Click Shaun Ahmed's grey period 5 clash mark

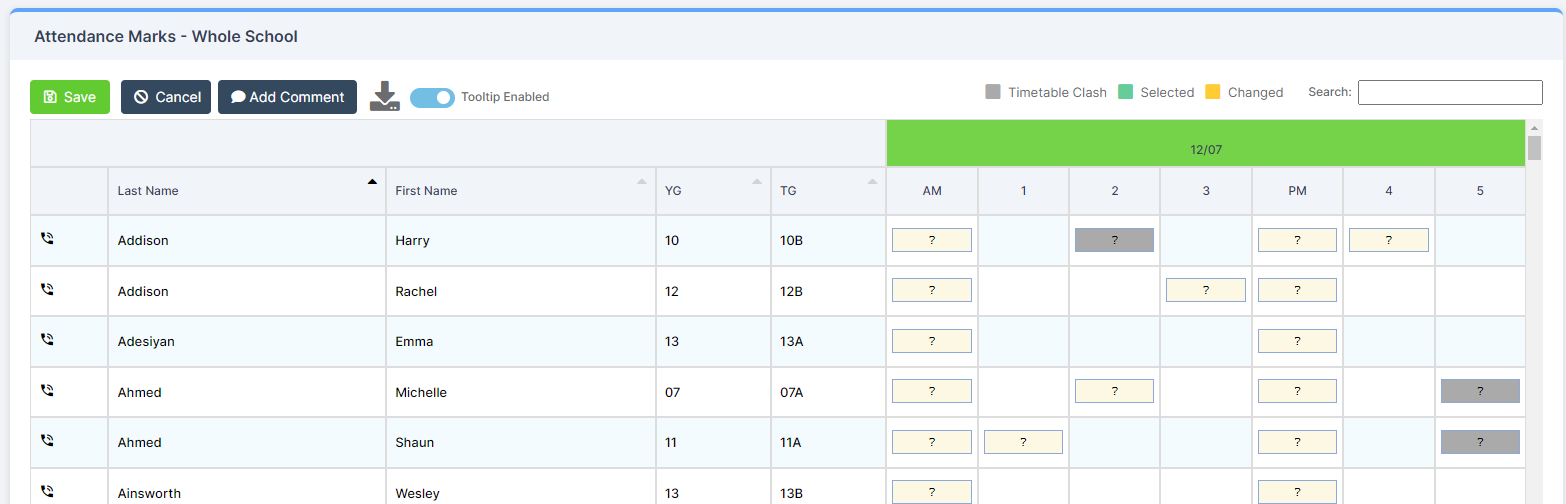(1480, 442)
